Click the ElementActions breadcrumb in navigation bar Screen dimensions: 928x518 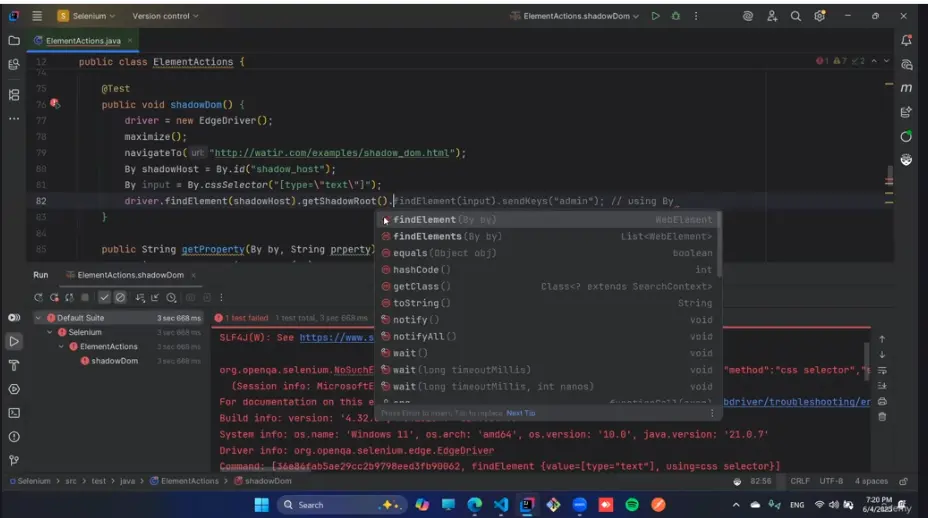pyautogui.click(x=184, y=481)
